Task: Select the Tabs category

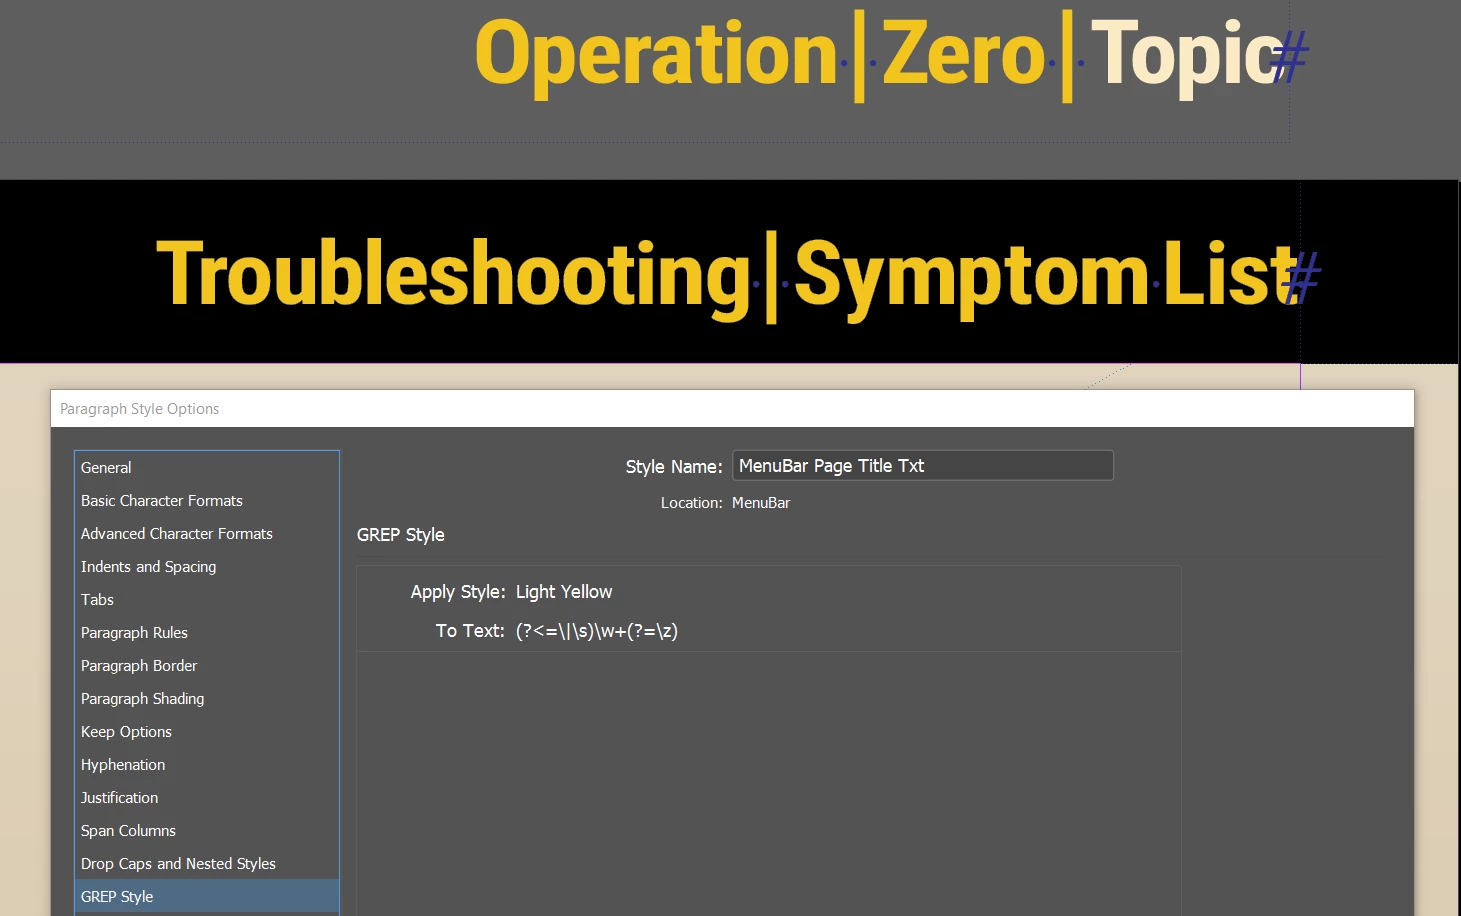Action: point(206,600)
